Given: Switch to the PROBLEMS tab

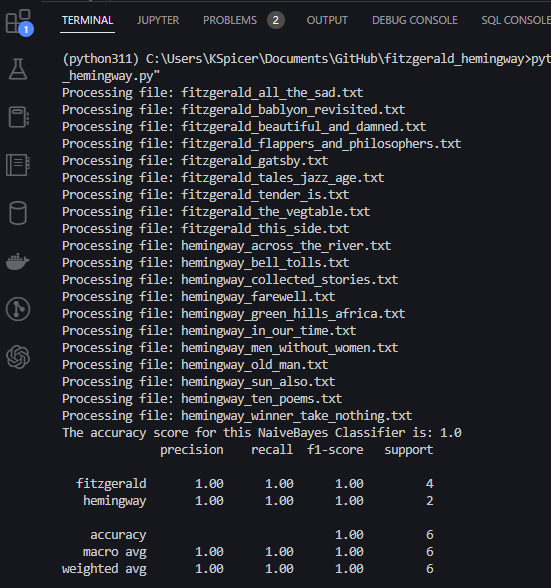Looking at the screenshot, I should [230, 20].
